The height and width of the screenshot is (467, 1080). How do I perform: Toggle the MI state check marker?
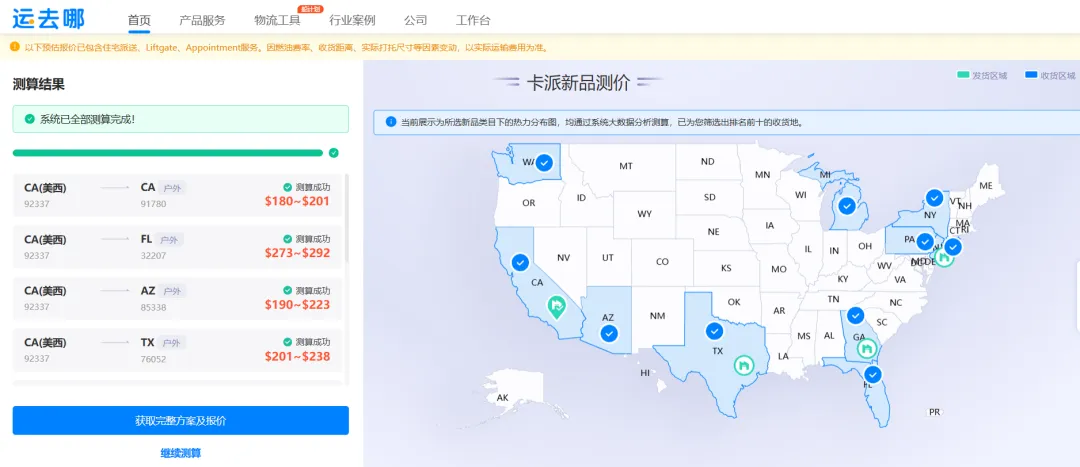coord(847,206)
